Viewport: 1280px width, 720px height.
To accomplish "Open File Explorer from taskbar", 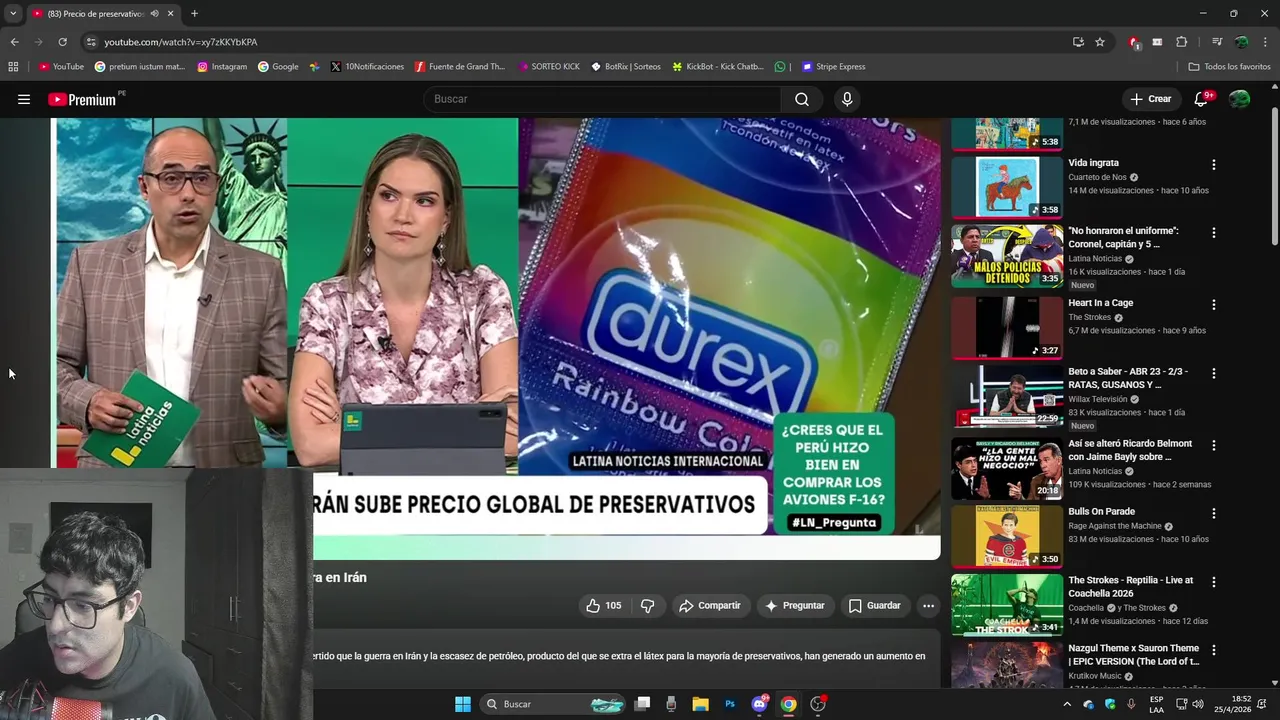I will [701, 704].
